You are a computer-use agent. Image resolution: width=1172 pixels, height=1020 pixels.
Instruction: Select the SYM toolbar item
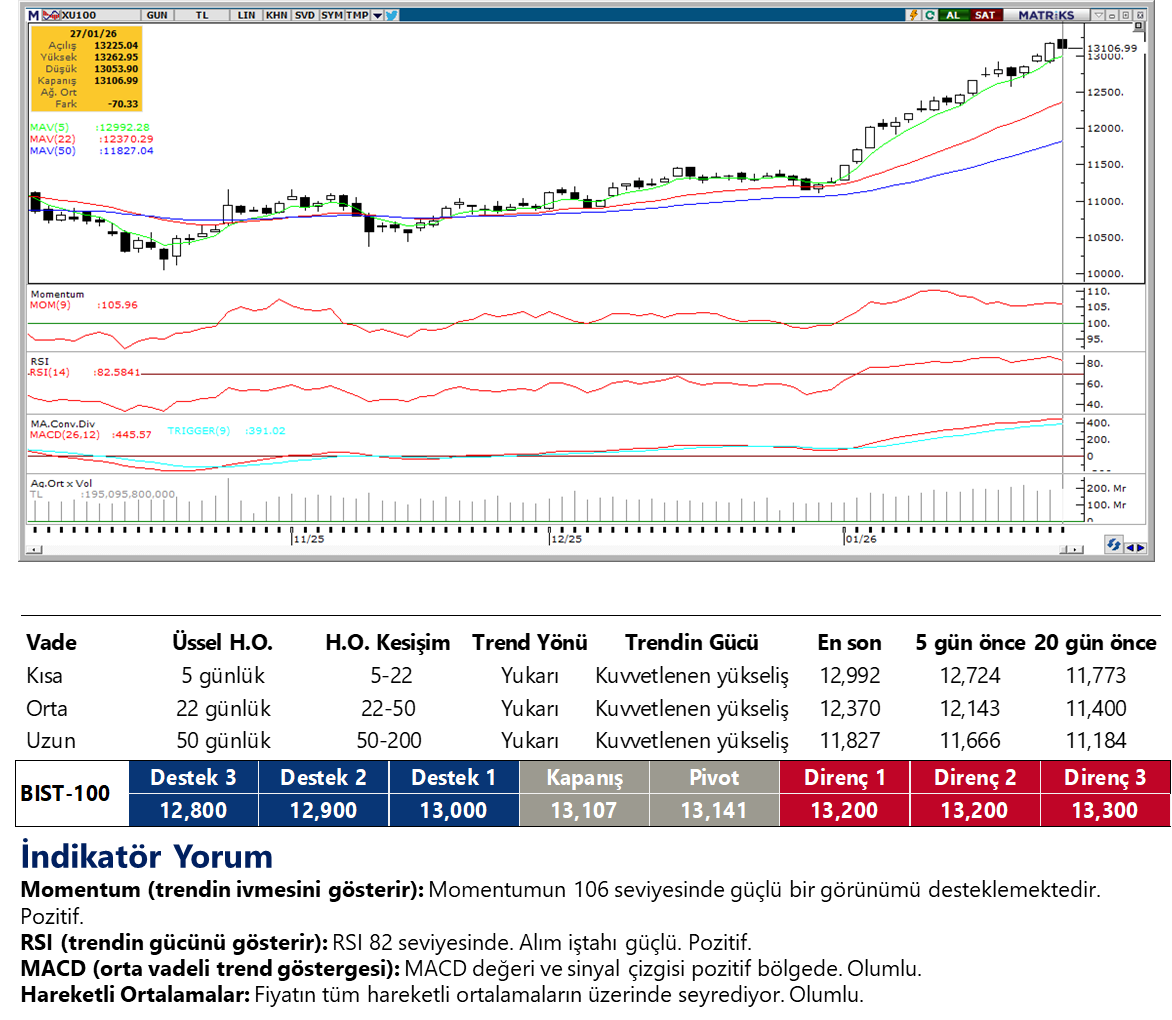[x=332, y=15]
